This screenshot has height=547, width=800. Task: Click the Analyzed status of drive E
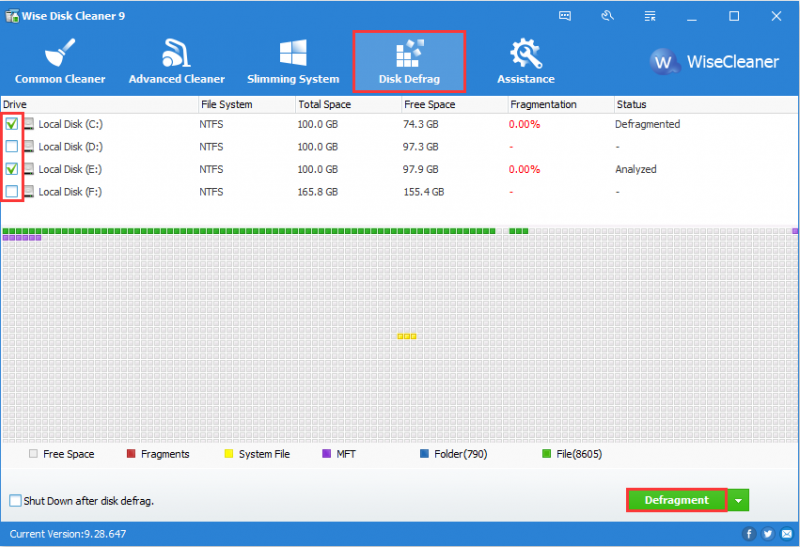(636, 169)
